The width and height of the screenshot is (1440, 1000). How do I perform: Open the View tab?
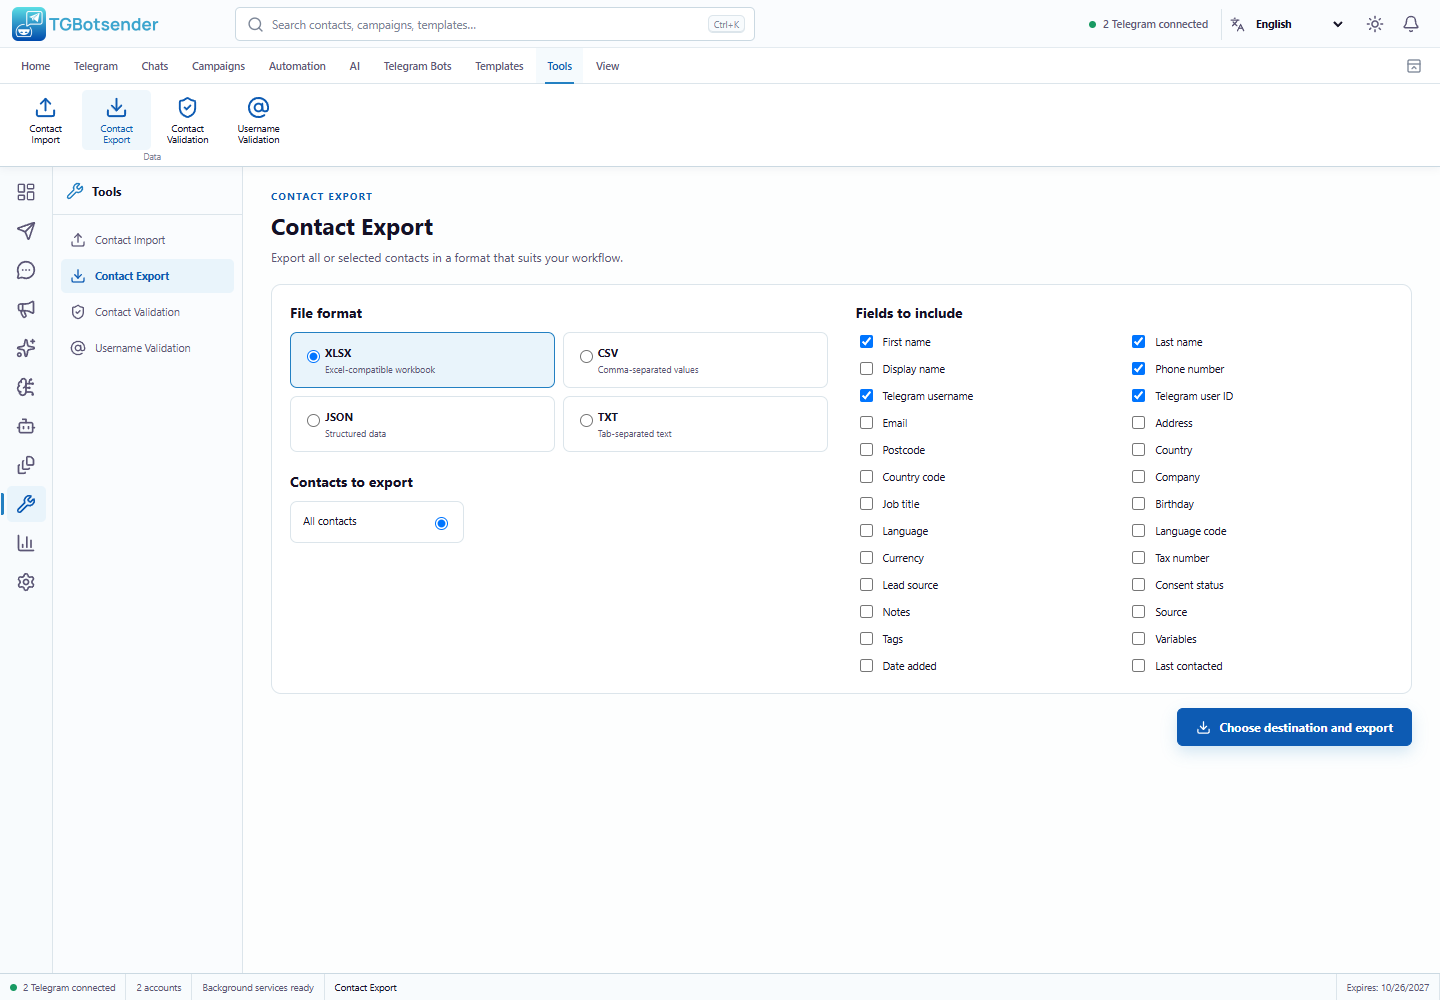608,66
